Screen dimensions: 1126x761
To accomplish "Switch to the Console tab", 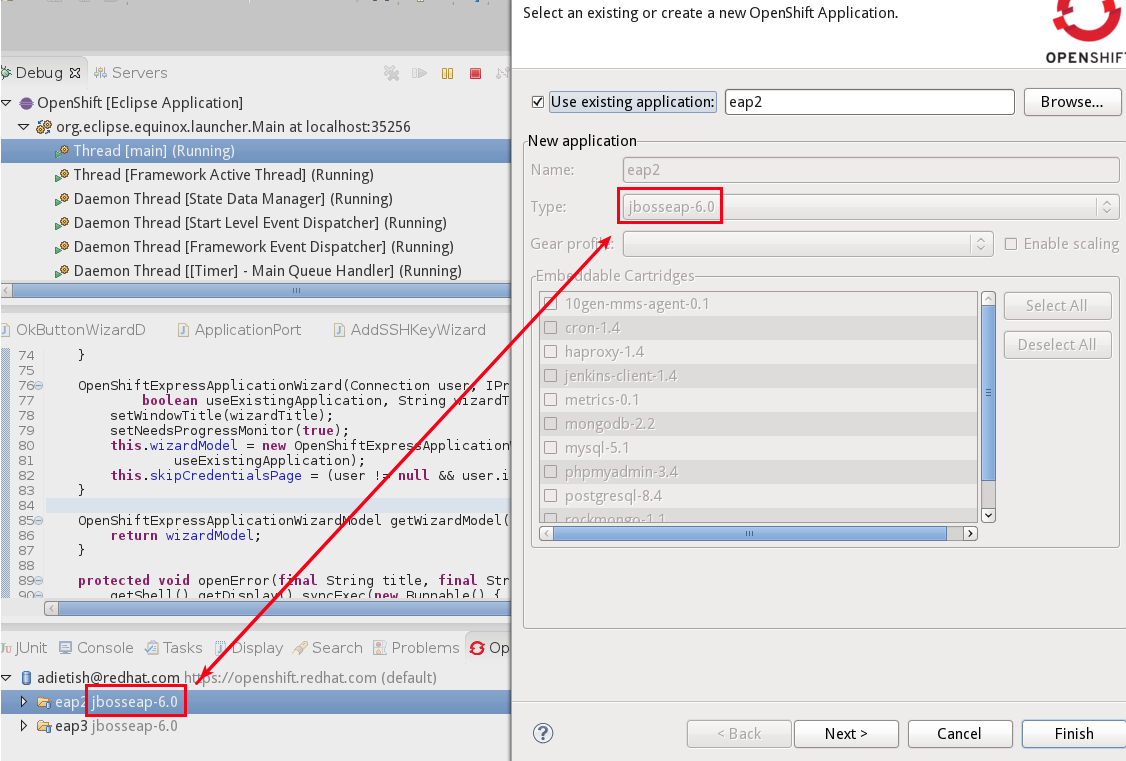I will point(96,648).
